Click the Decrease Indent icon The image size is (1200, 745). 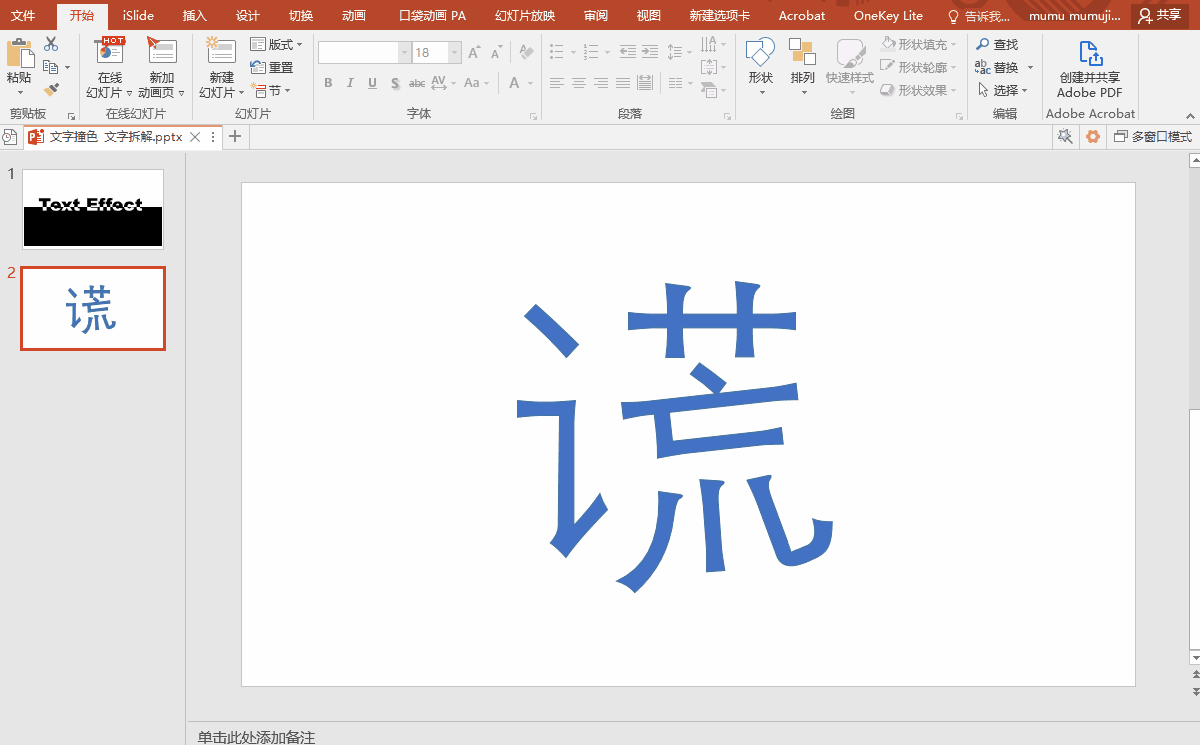click(627, 52)
